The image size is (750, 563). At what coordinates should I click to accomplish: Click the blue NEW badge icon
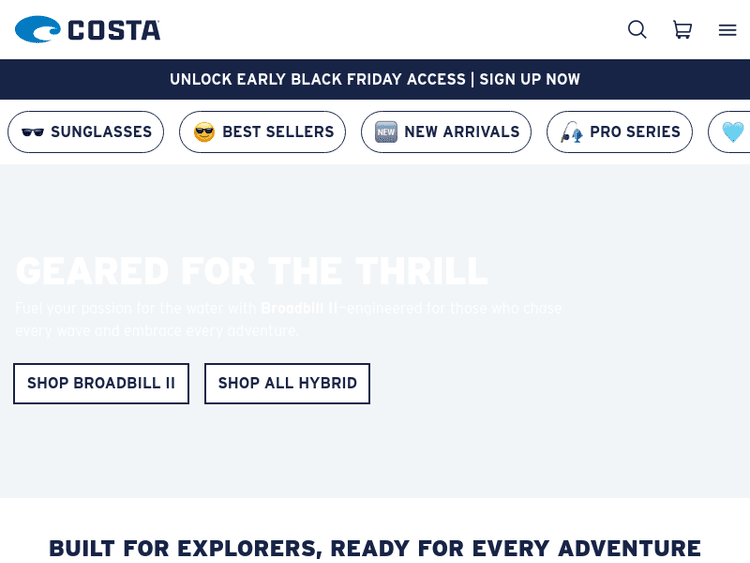point(386,132)
